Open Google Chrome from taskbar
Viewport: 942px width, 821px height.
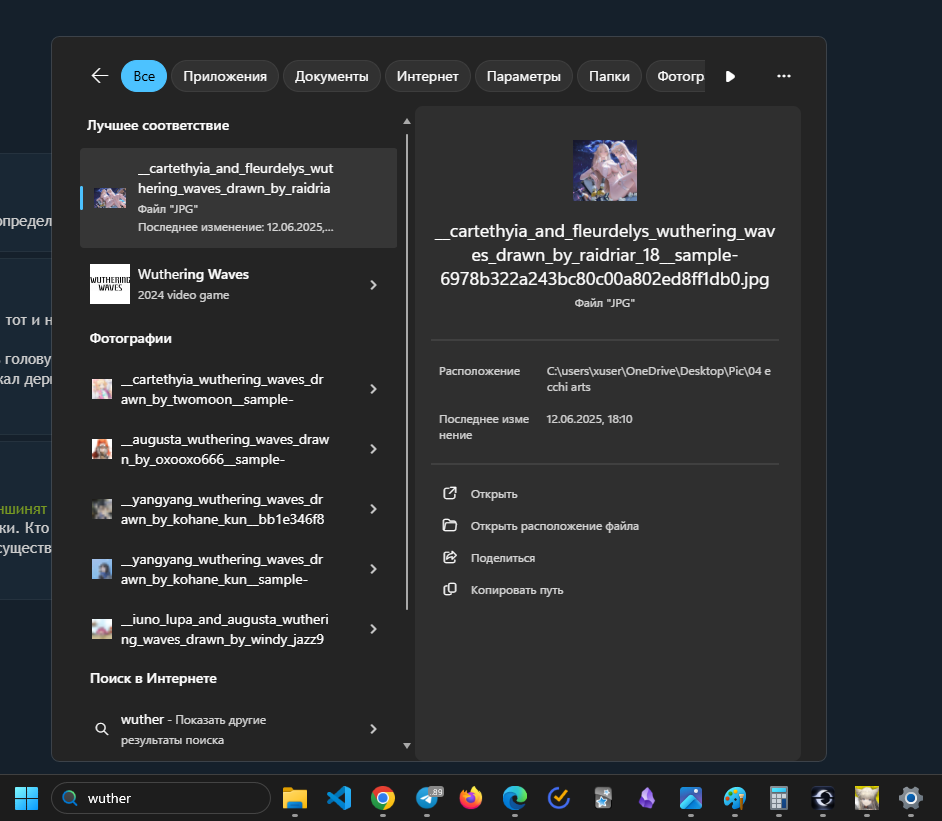point(383,798)
